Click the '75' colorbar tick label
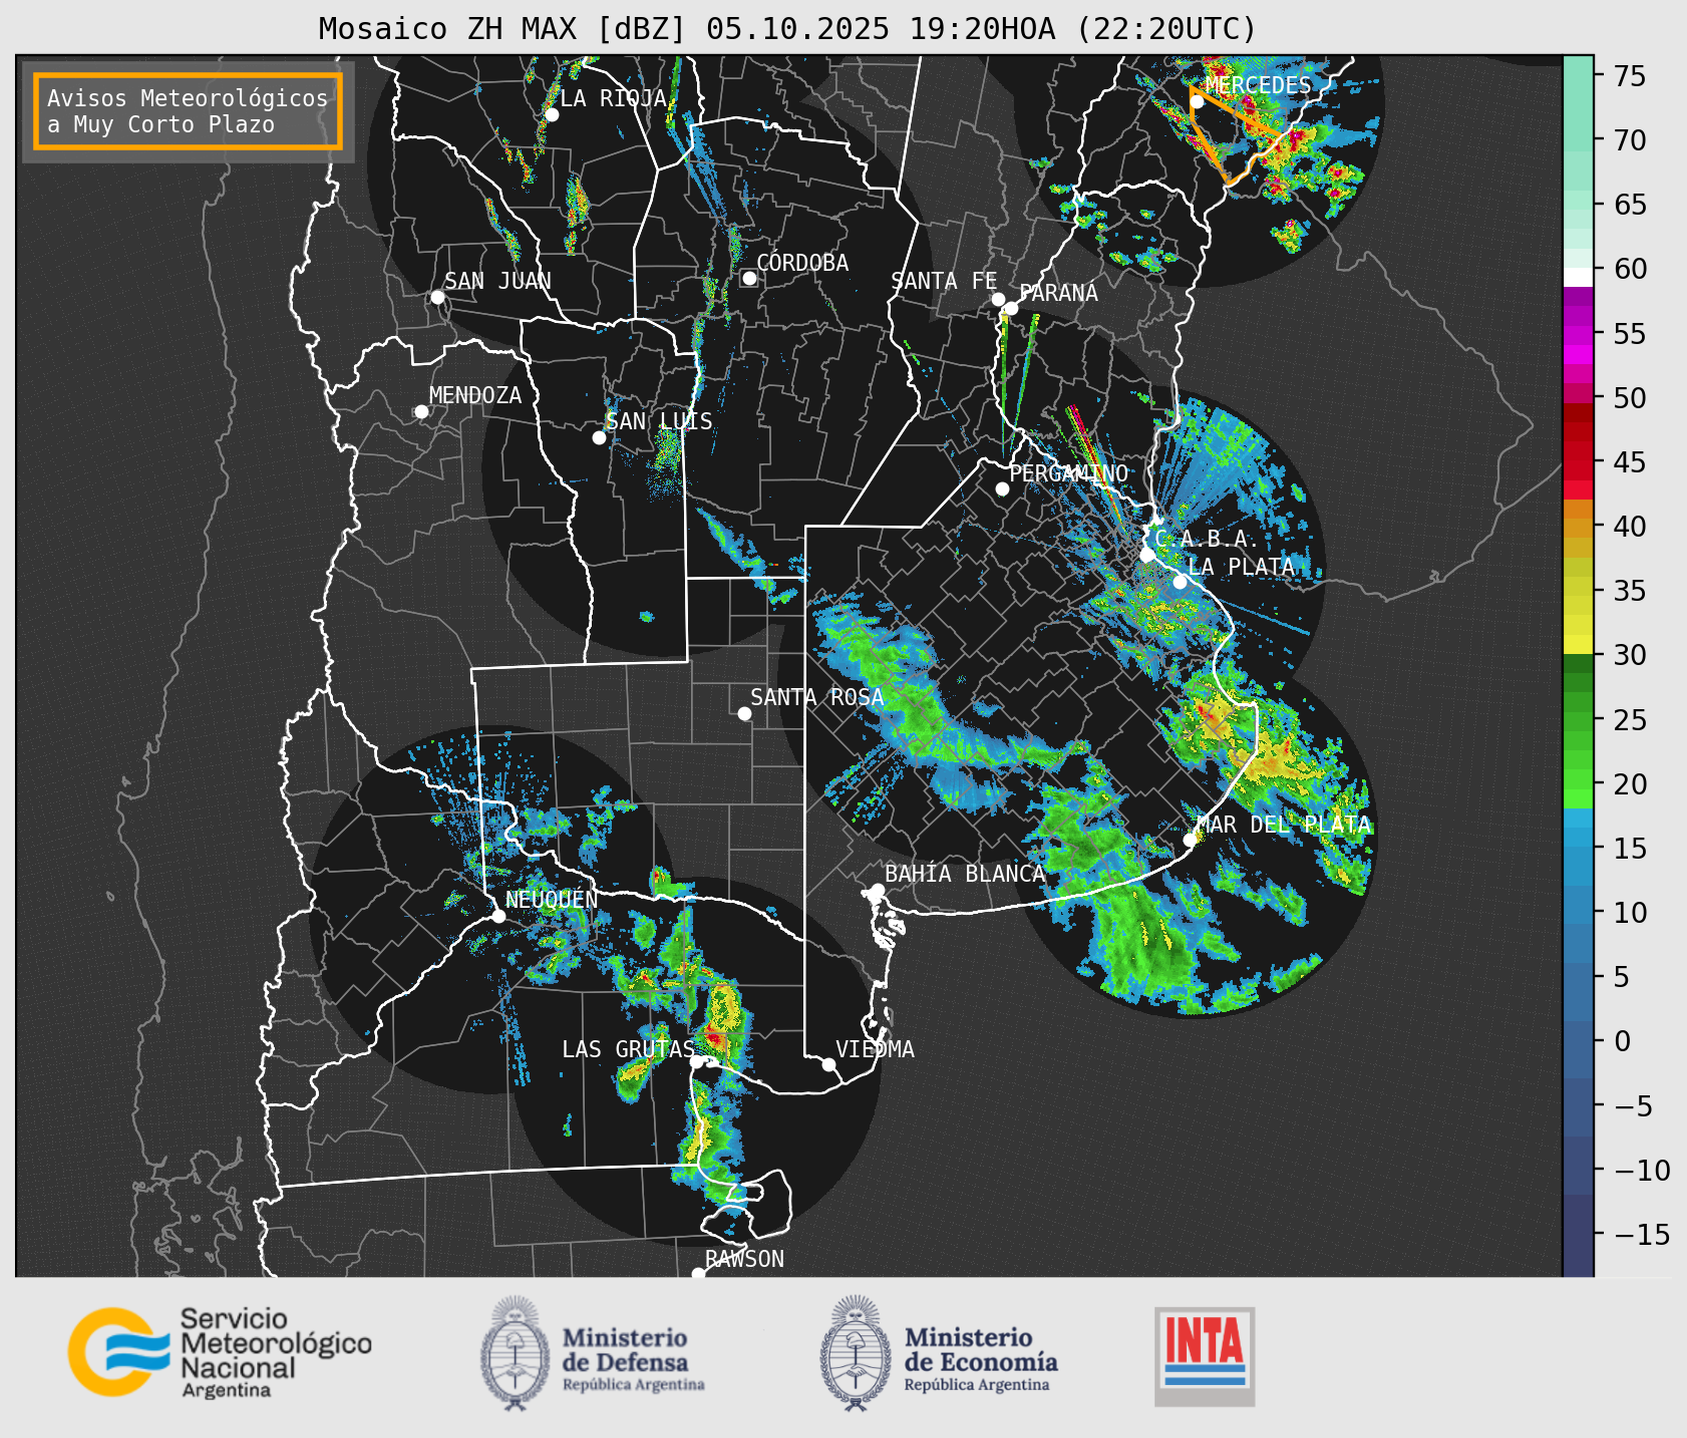Viewport: 1687px width, 1438px height. click(x=1630, y=76)
